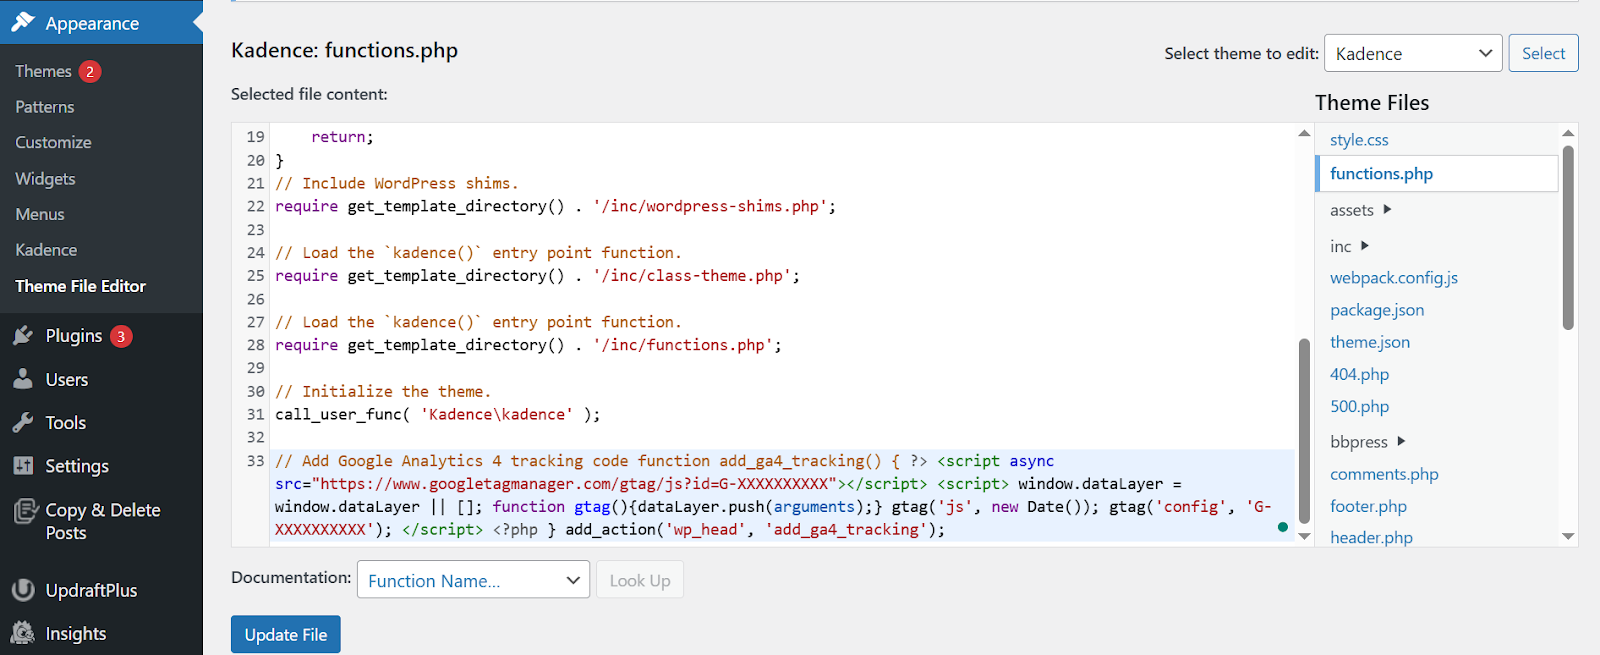Open the UpdraftPlus menu label
The image size is (1600, 655).
point(91,591)
